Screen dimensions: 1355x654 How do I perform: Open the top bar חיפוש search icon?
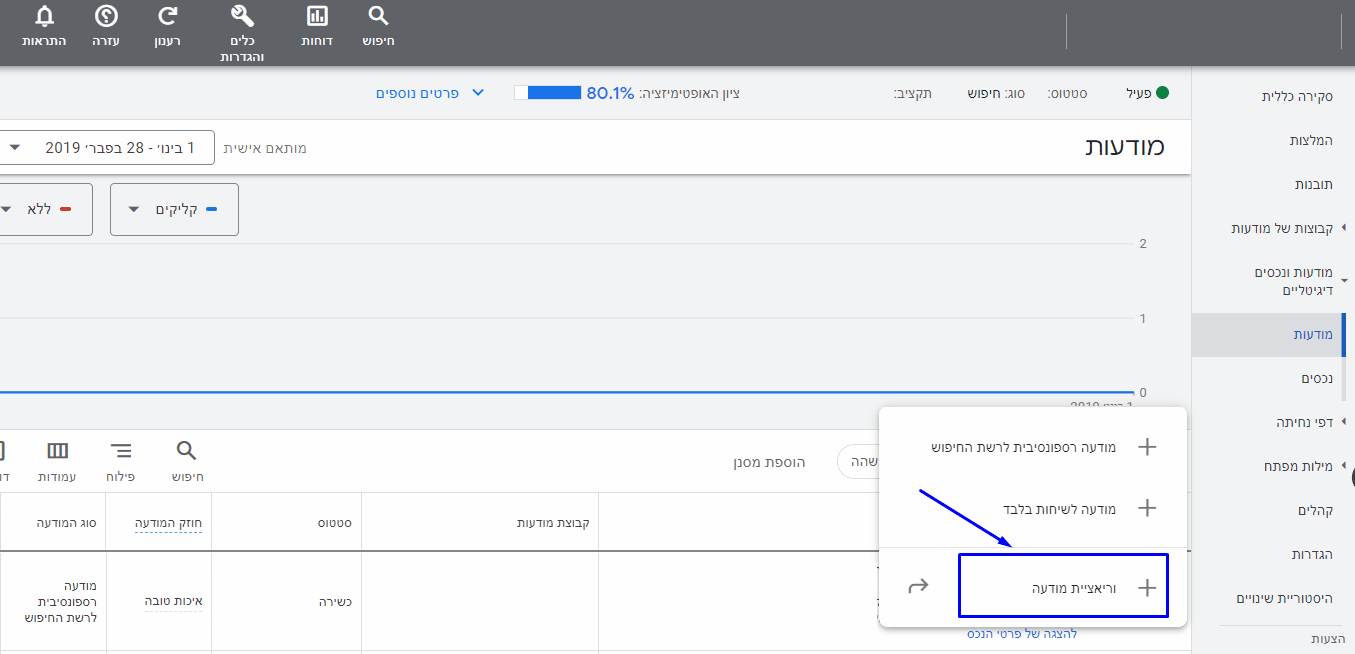[377, 16]
